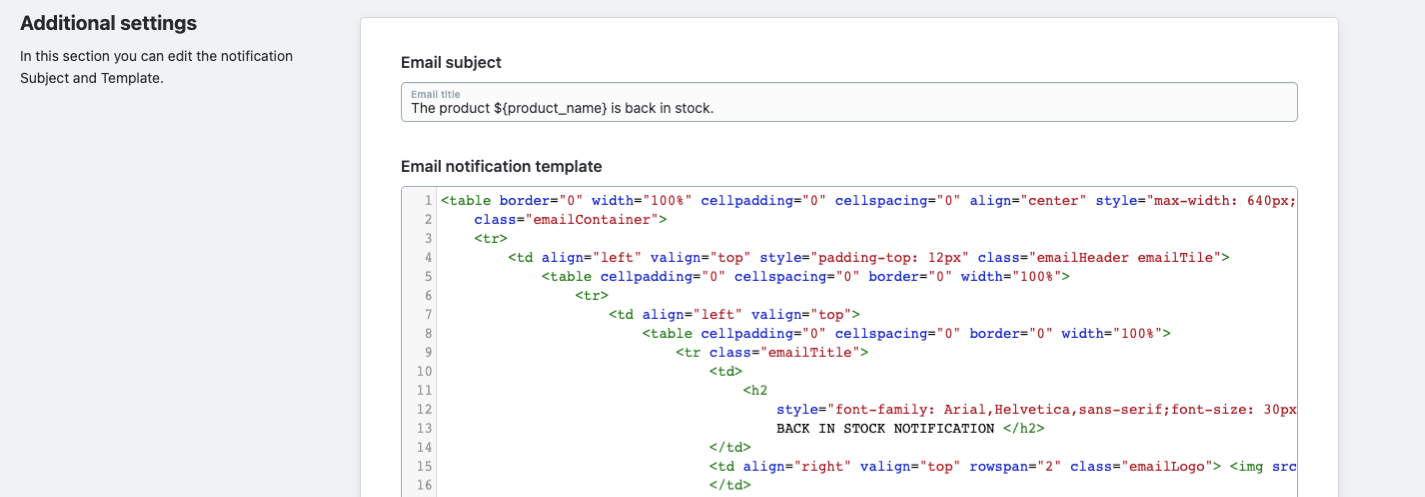Select line number 3 in the gutter
1425x497 pixels.
point(428,238)
